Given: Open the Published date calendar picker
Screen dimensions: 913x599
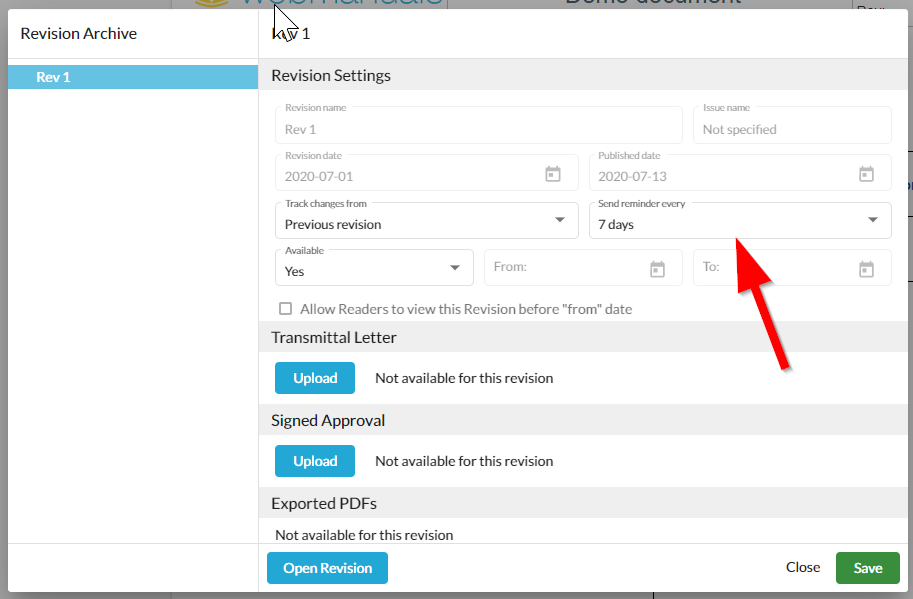Looking at the screenshot, I should coord(866,174).
